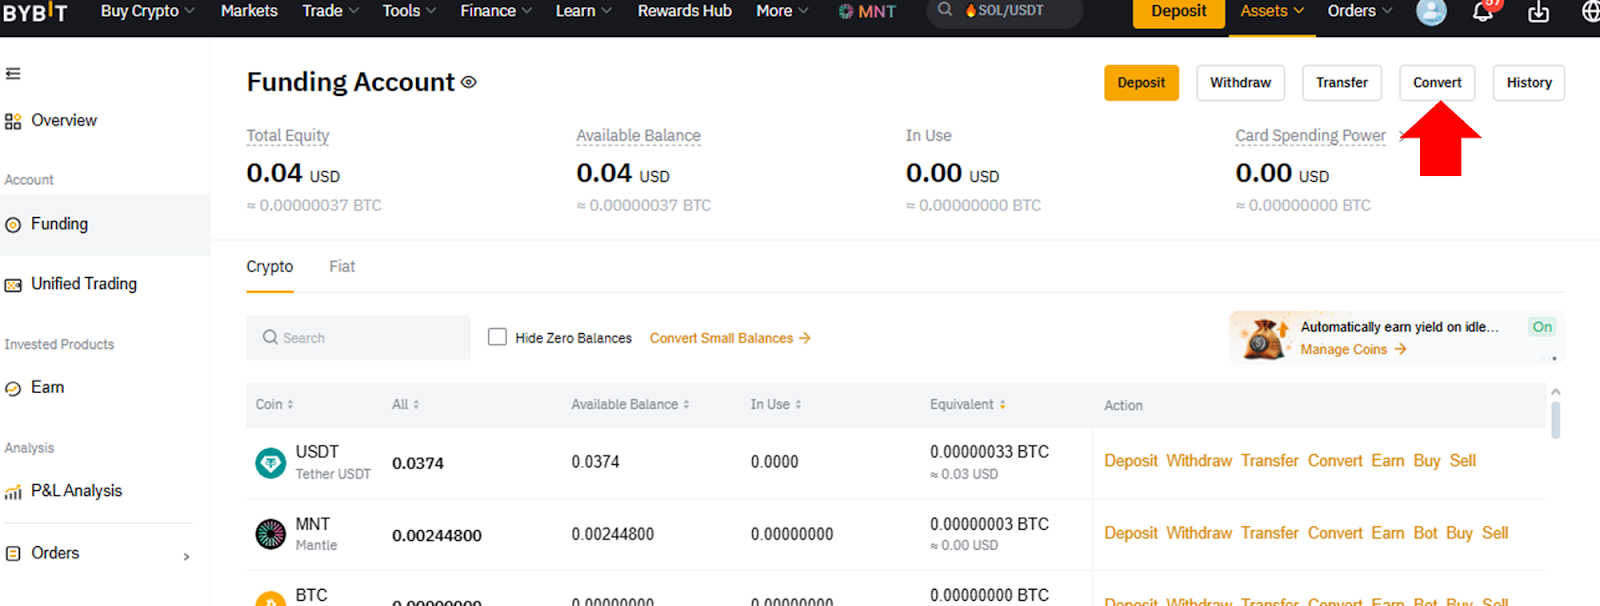Click Bot in MNT row

coord(1425,534)
